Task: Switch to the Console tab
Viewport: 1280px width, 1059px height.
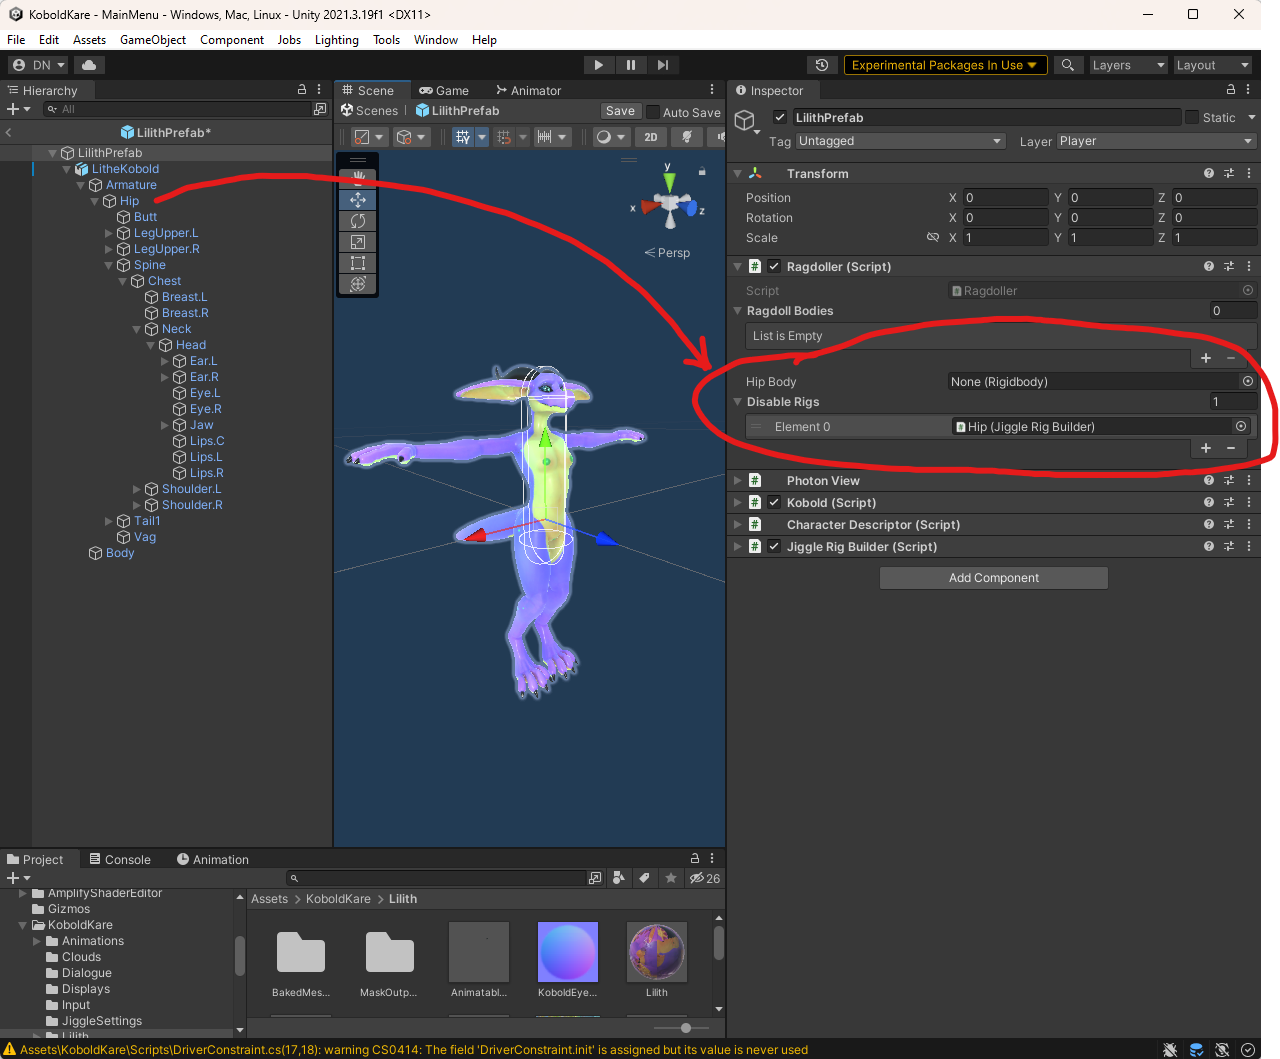Action: tap(120, 859)
